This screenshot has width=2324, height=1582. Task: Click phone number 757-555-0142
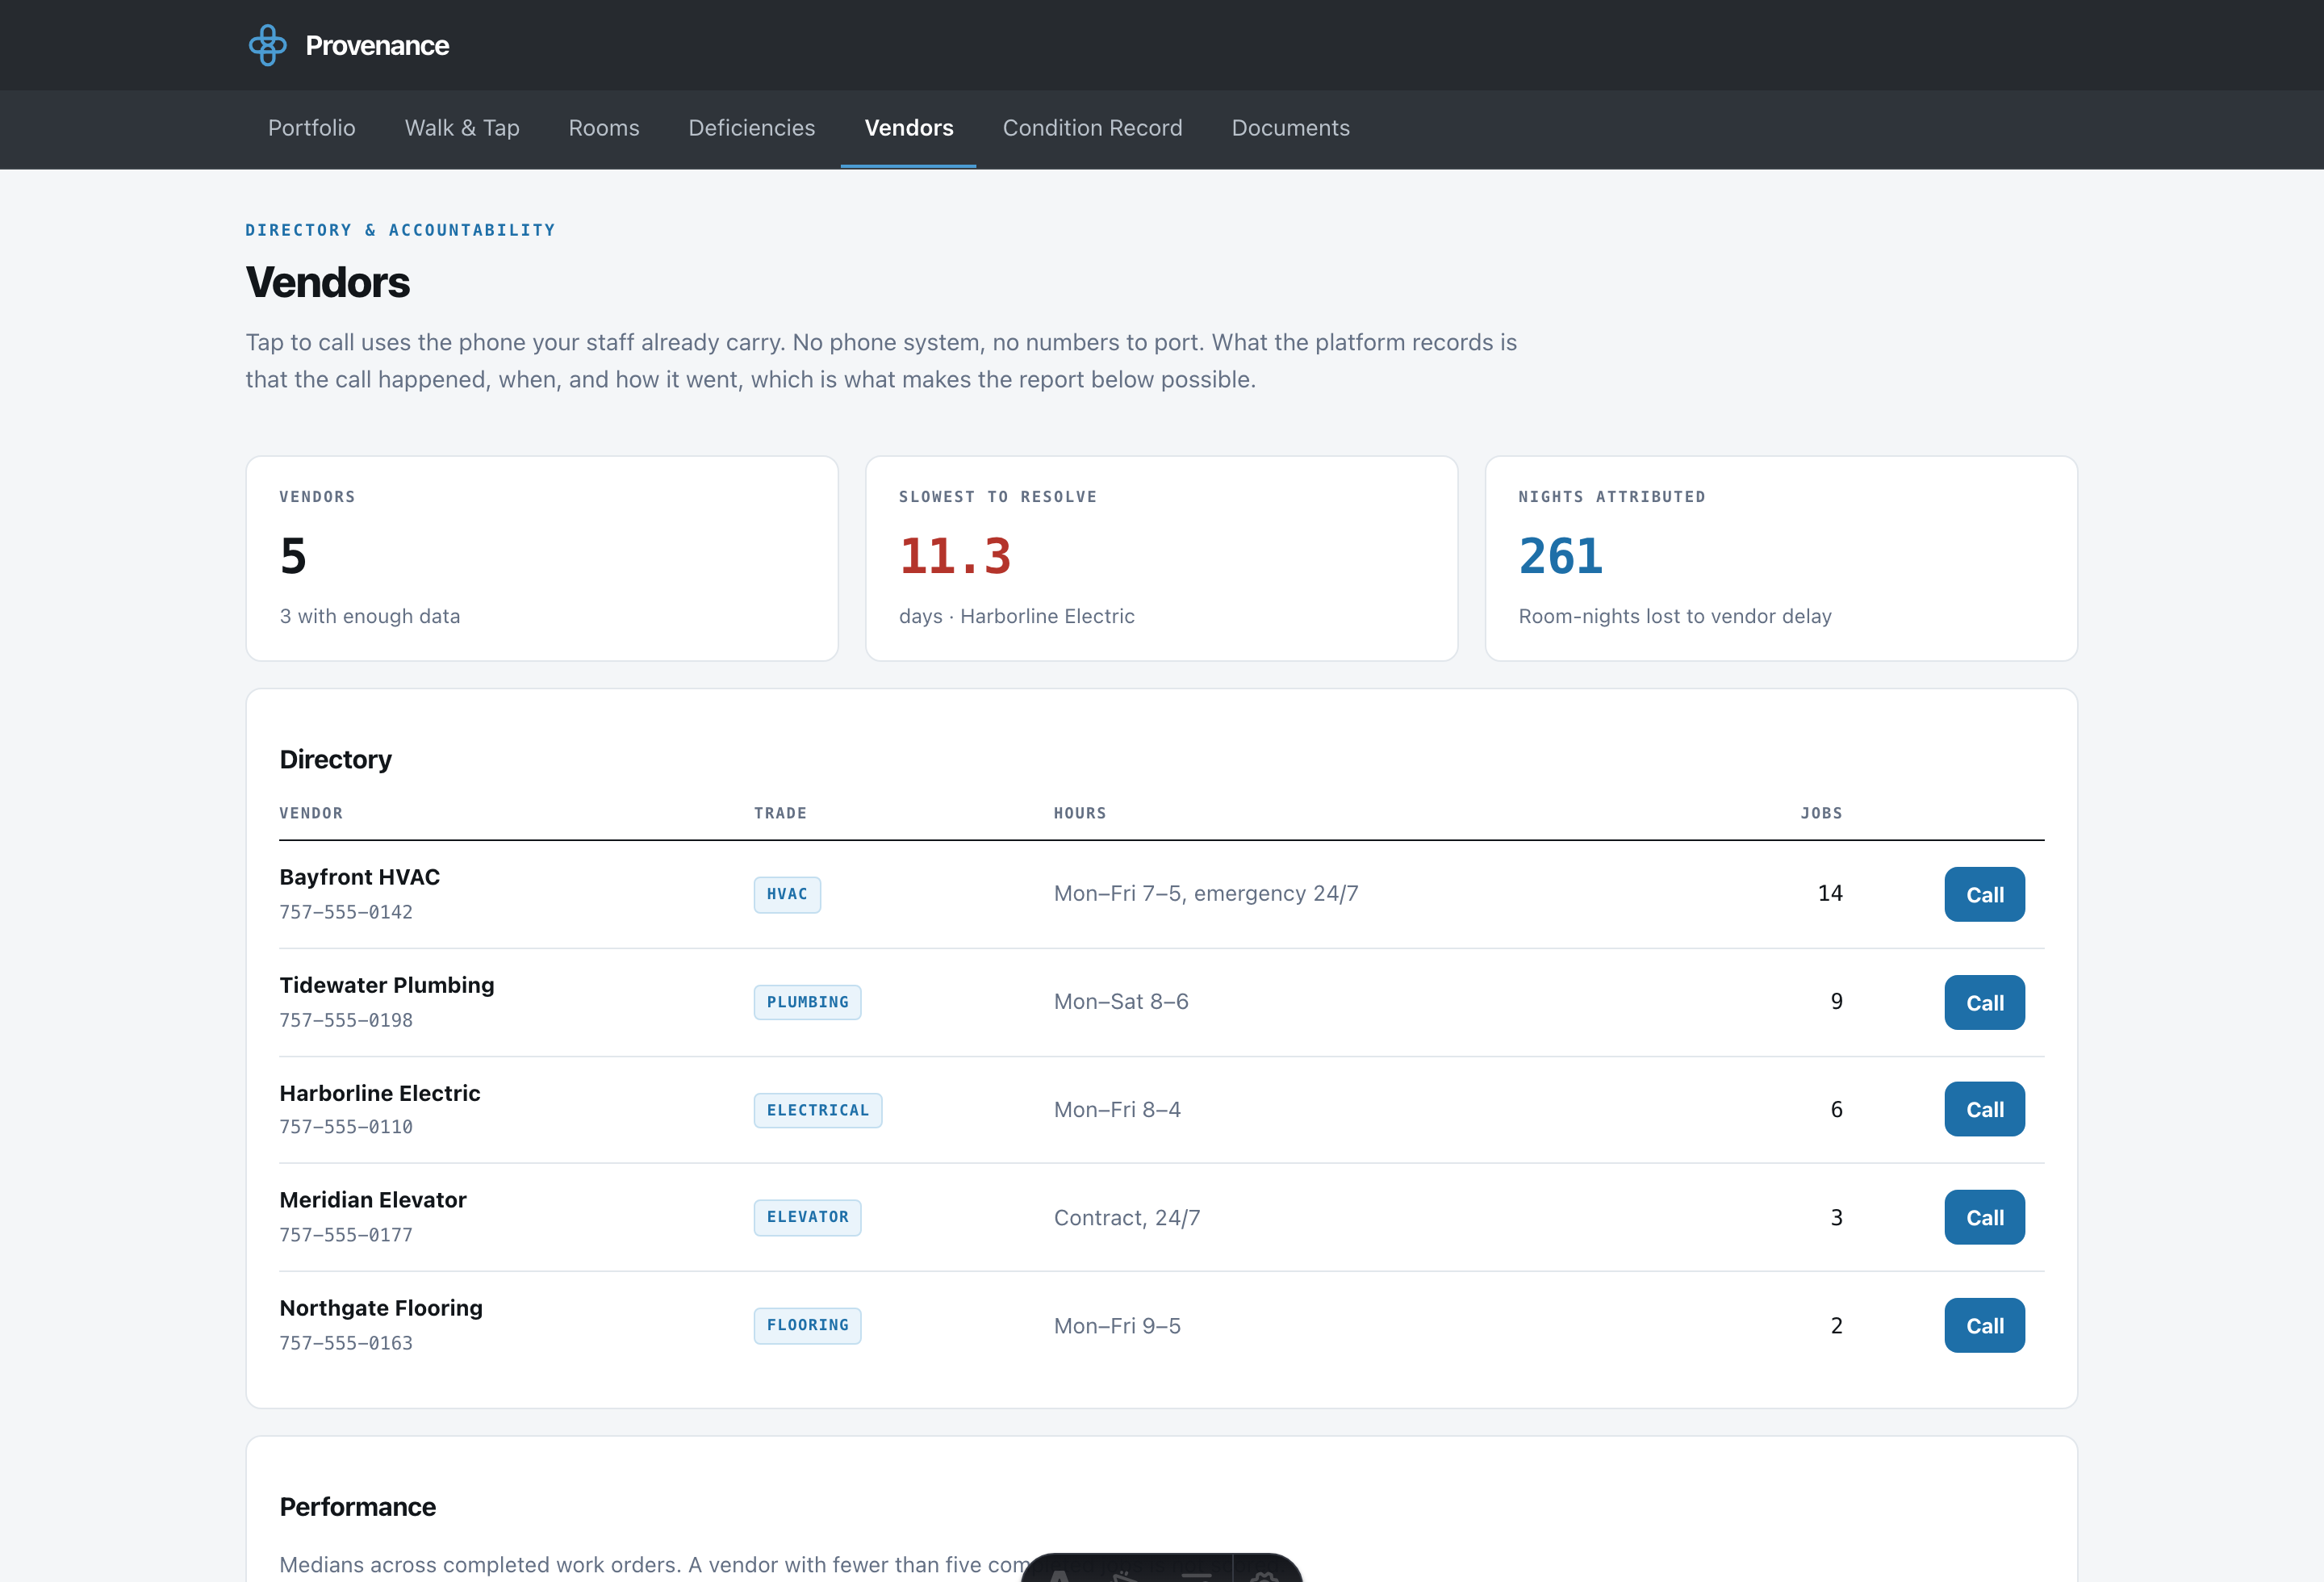pos(346,912)
